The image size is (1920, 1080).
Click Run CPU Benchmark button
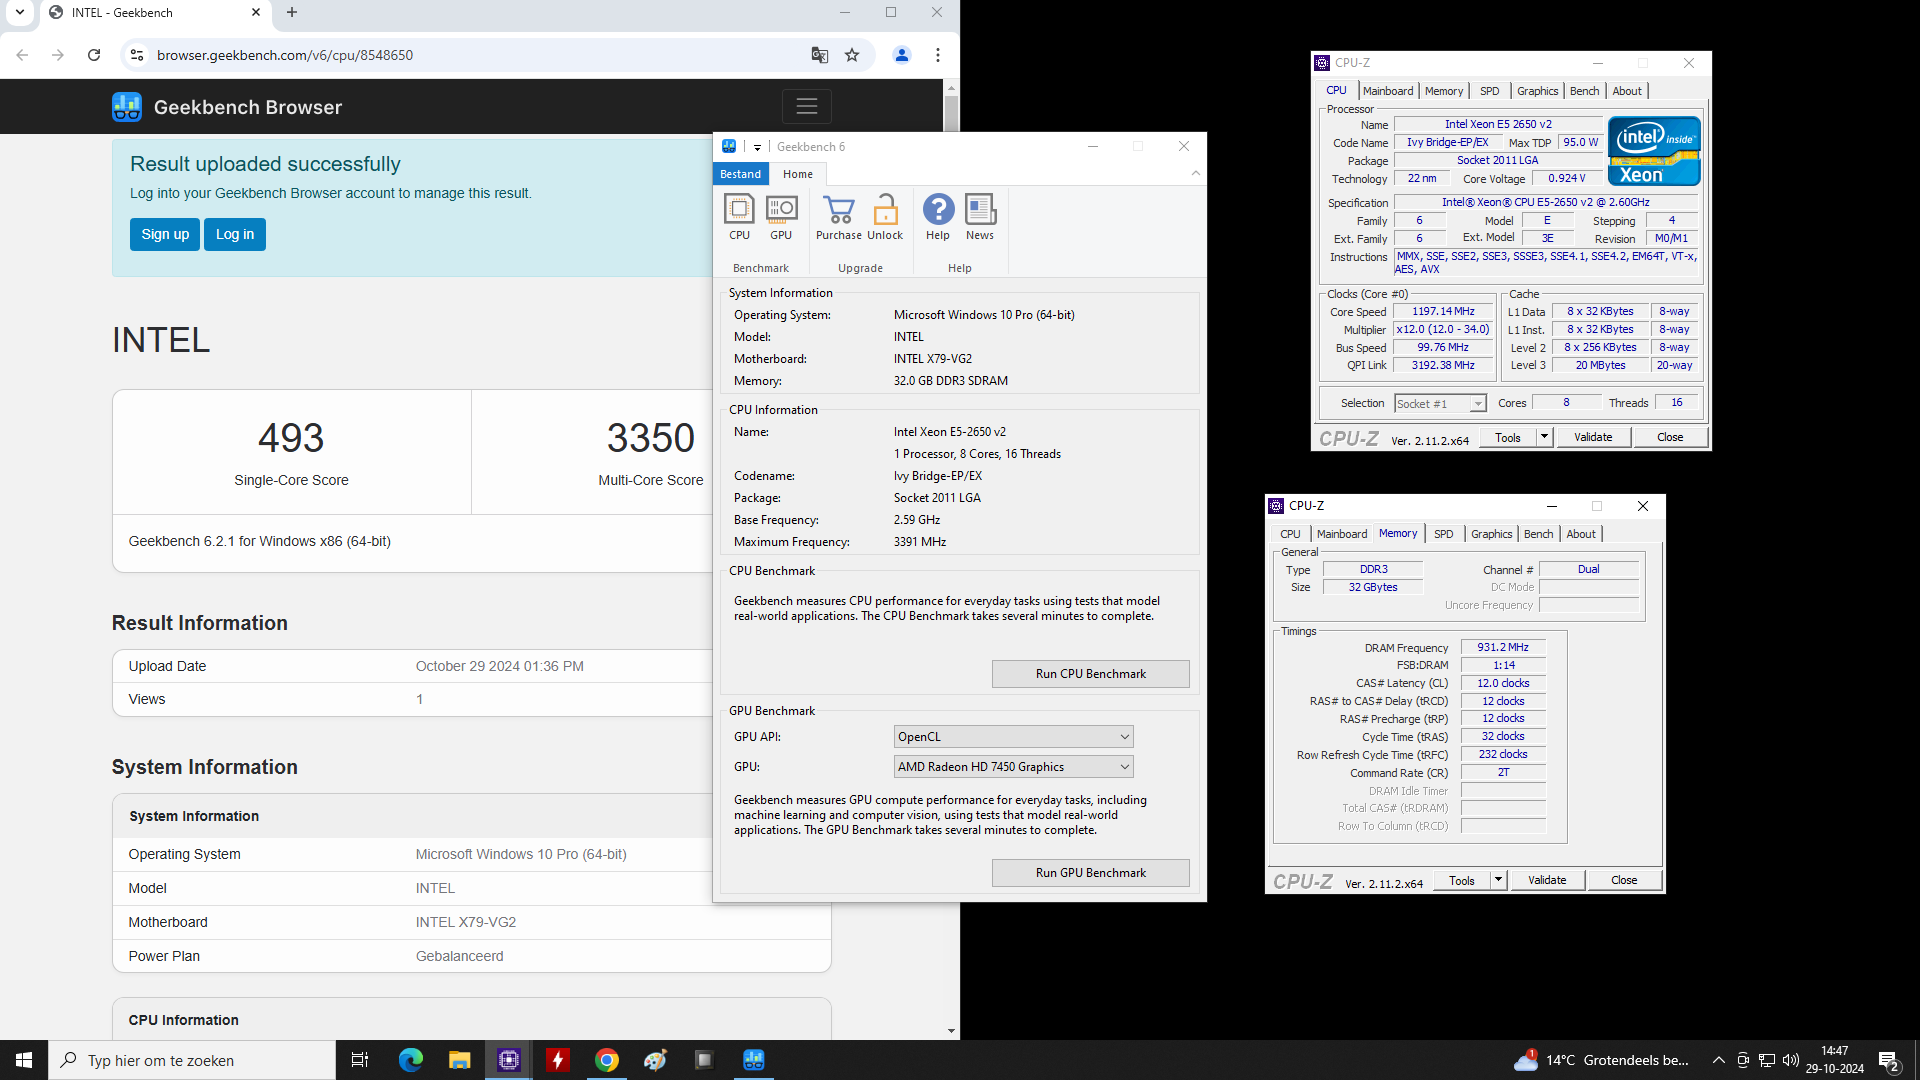tap(1091, 674)
